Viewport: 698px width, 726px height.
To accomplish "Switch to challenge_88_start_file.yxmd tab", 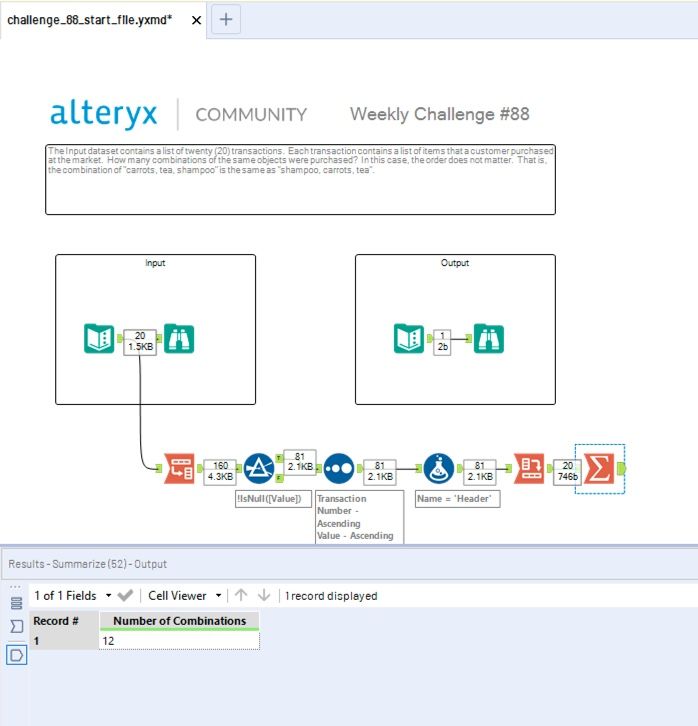I will point(90,20).
